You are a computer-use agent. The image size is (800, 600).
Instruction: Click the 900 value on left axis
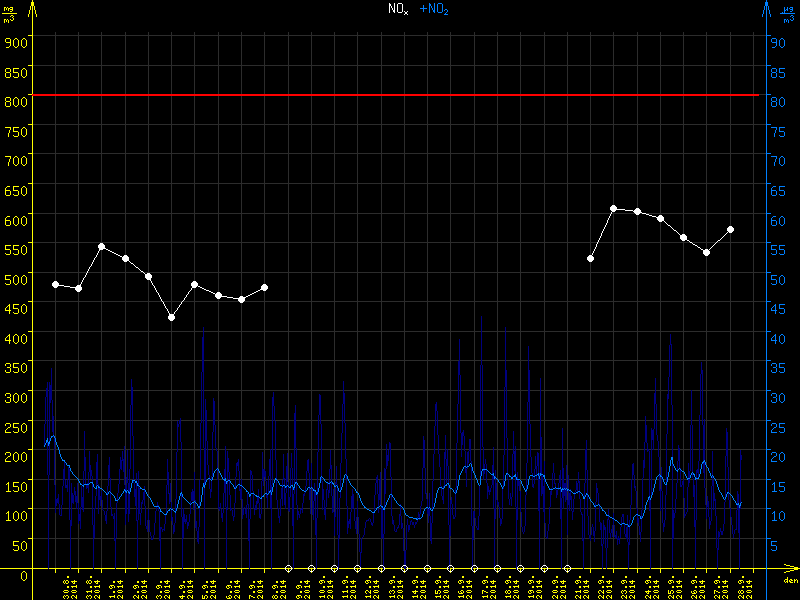pyautogui.click(x=16, y=41)
